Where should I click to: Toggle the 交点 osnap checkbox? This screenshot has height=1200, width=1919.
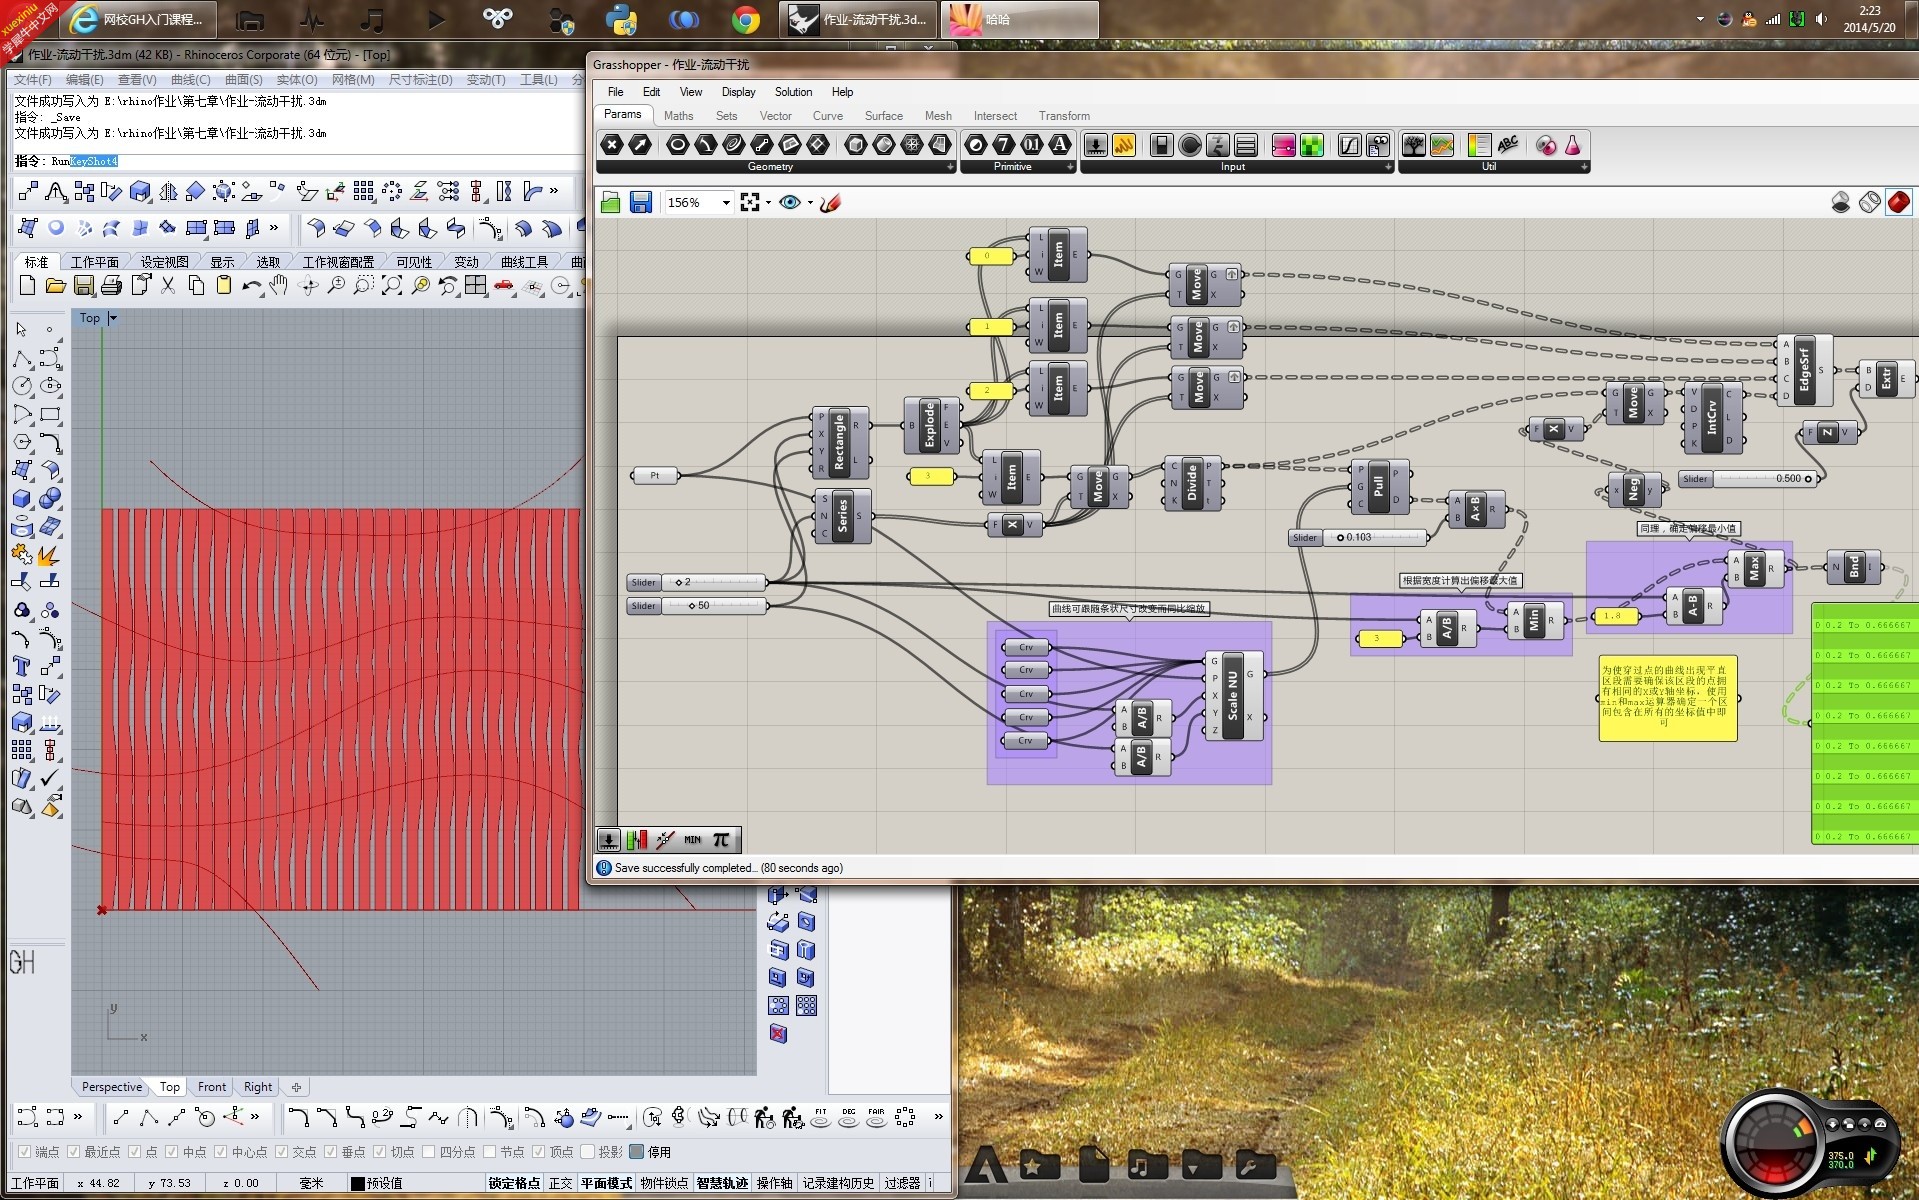click(282, 1152)
